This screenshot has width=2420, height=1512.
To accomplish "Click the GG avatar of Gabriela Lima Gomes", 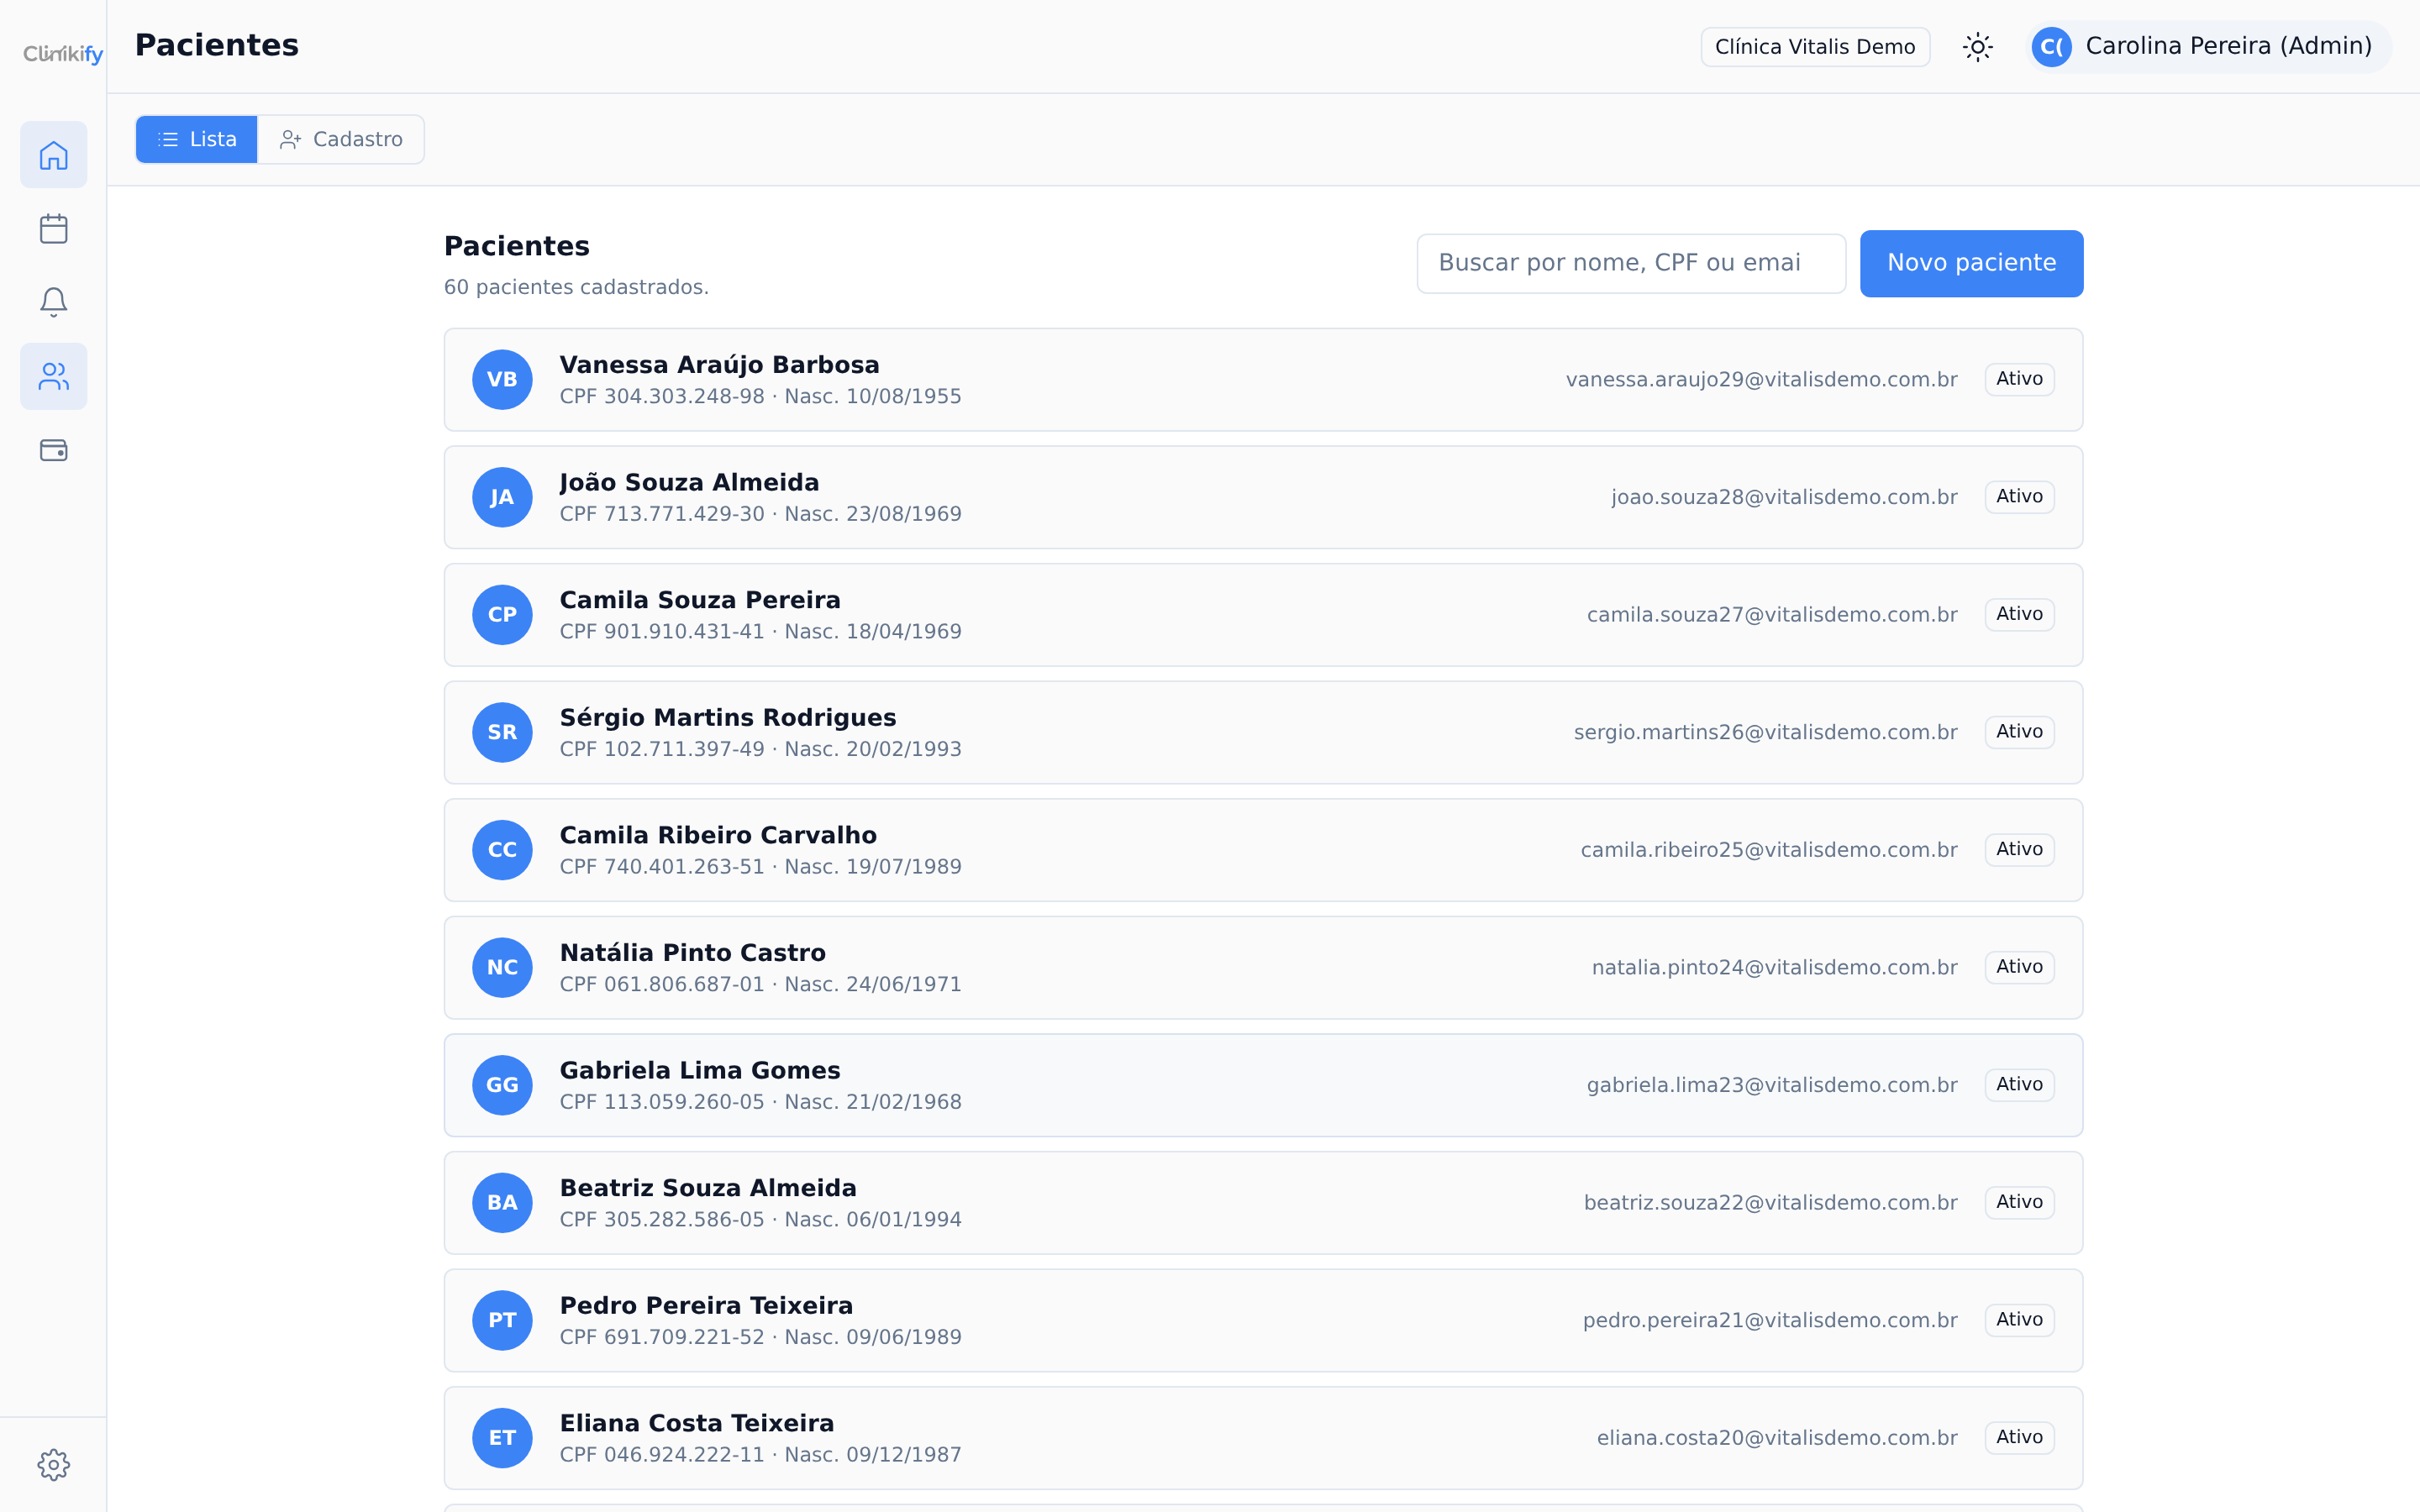I will 502,1085.
